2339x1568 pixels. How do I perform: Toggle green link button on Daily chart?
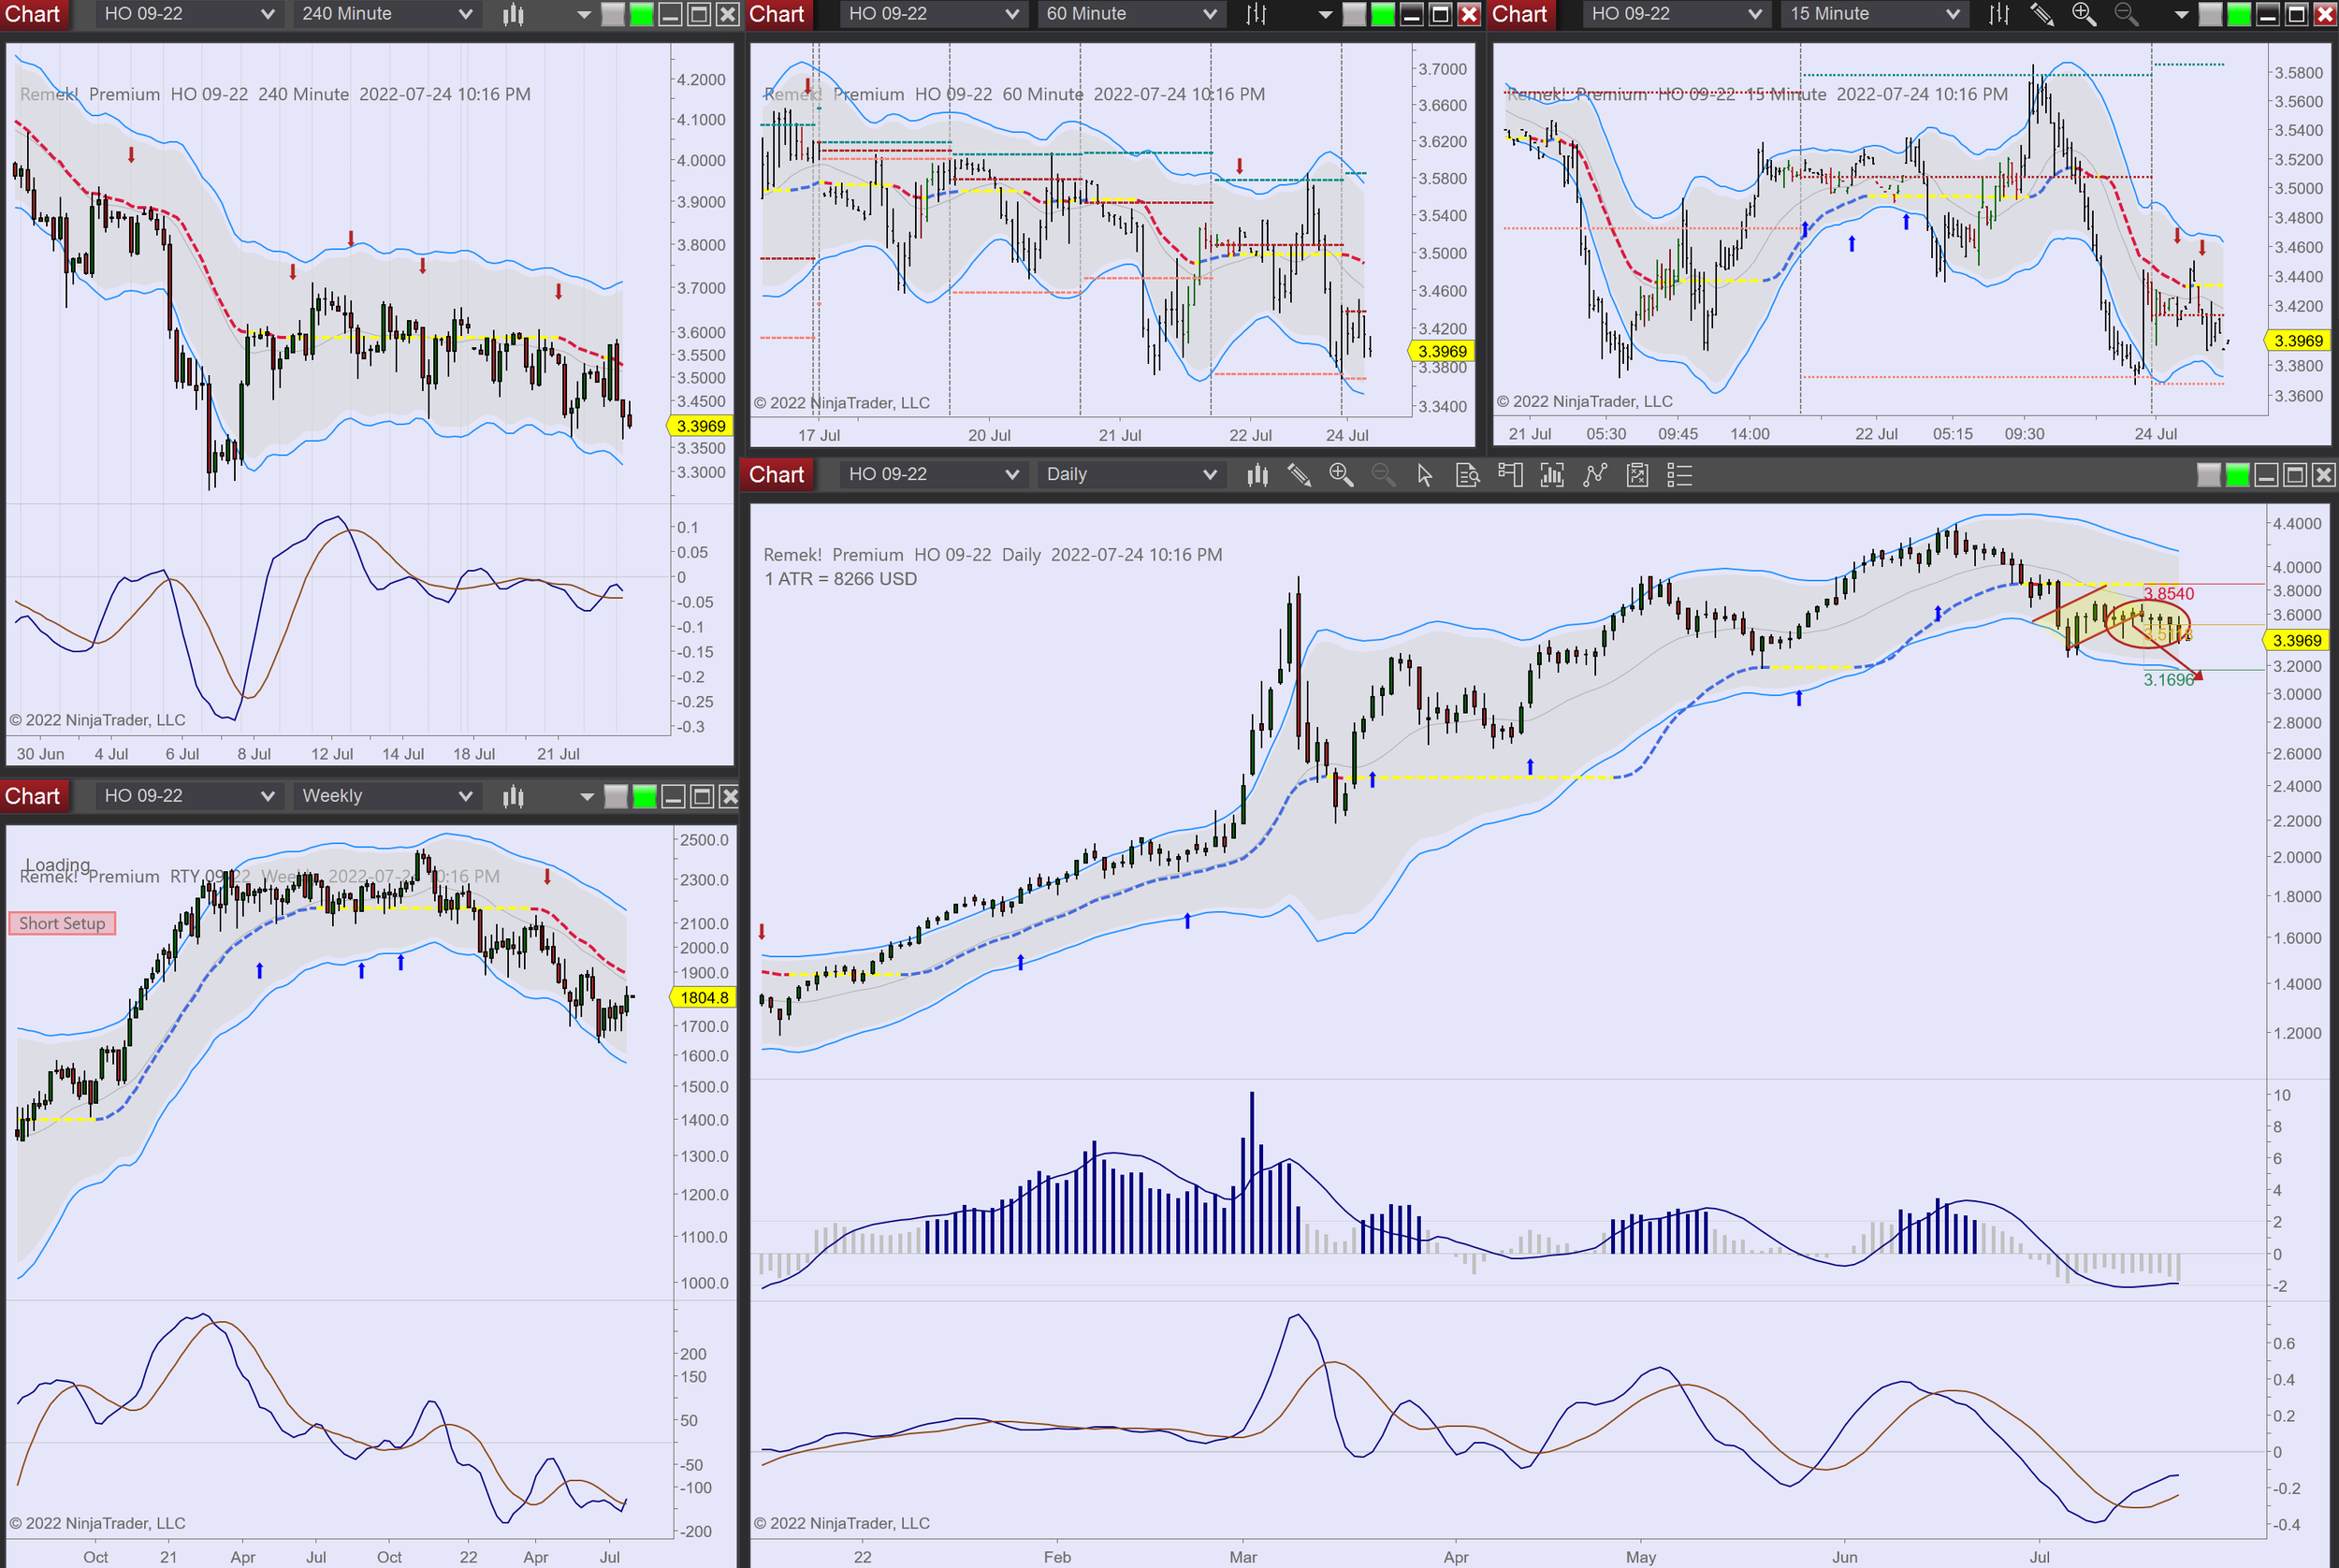click(x=2237, y=475)
